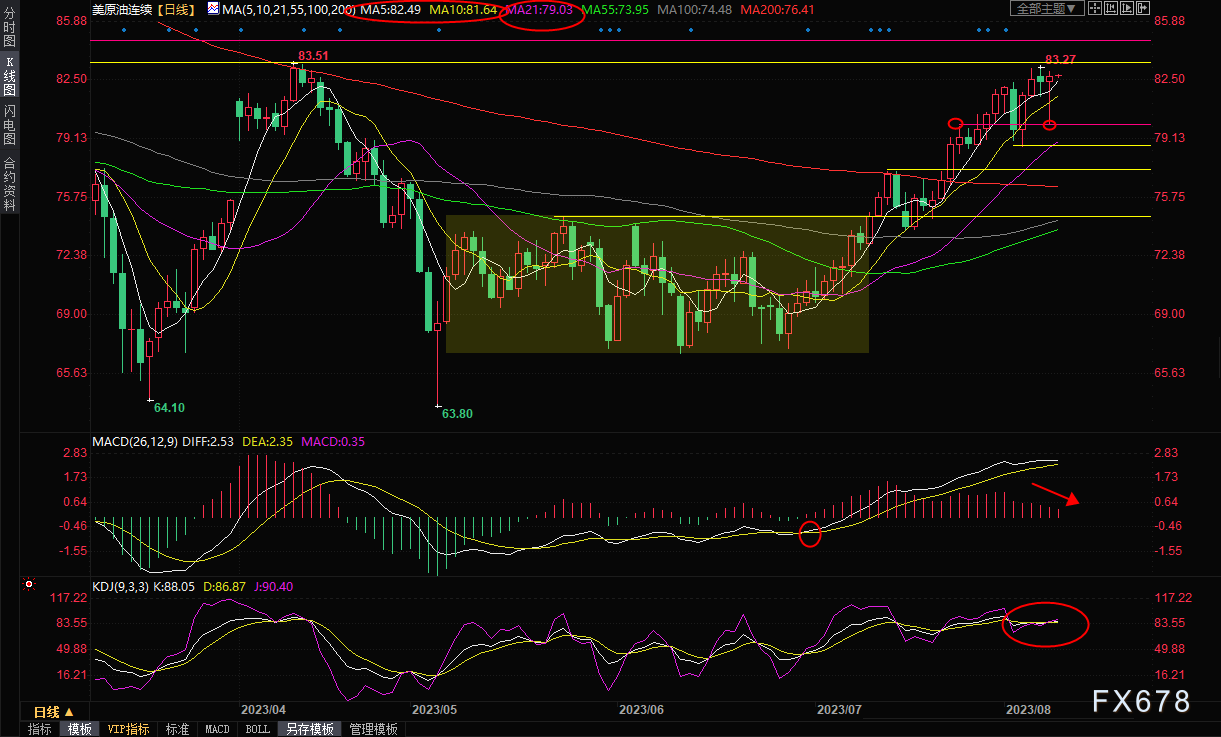Screen dimensions: 1221x737
Task: Click the crosshair cursor icon at top right
Action: click(x=1095, y=8)
